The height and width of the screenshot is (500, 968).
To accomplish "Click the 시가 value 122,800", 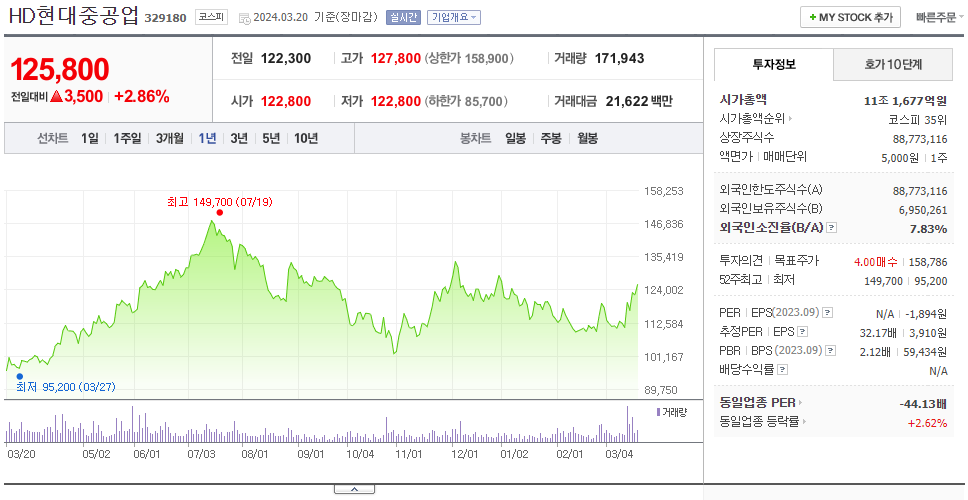I will 286,101.
